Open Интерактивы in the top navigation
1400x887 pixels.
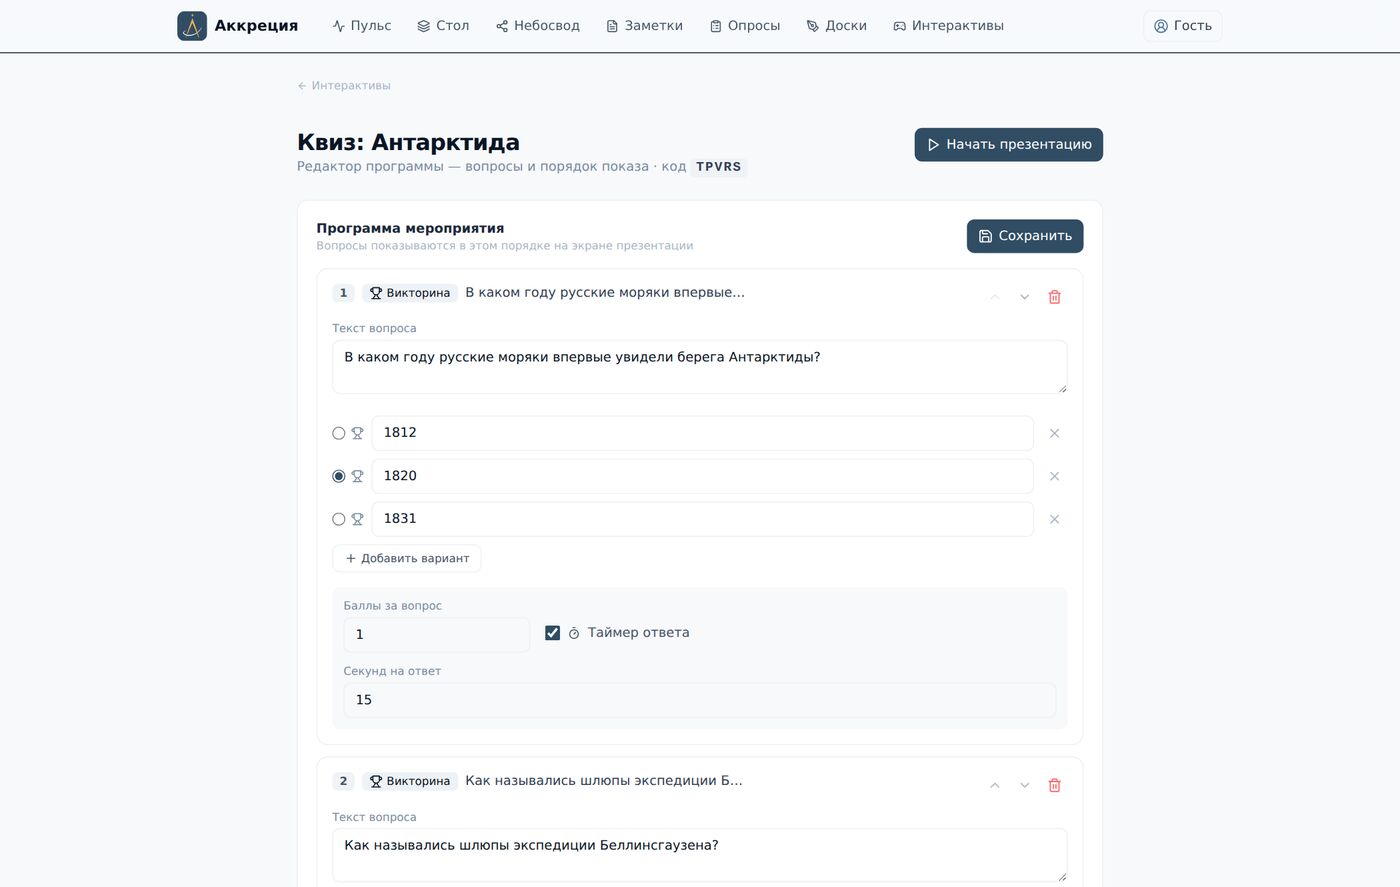tap(949, 26)
